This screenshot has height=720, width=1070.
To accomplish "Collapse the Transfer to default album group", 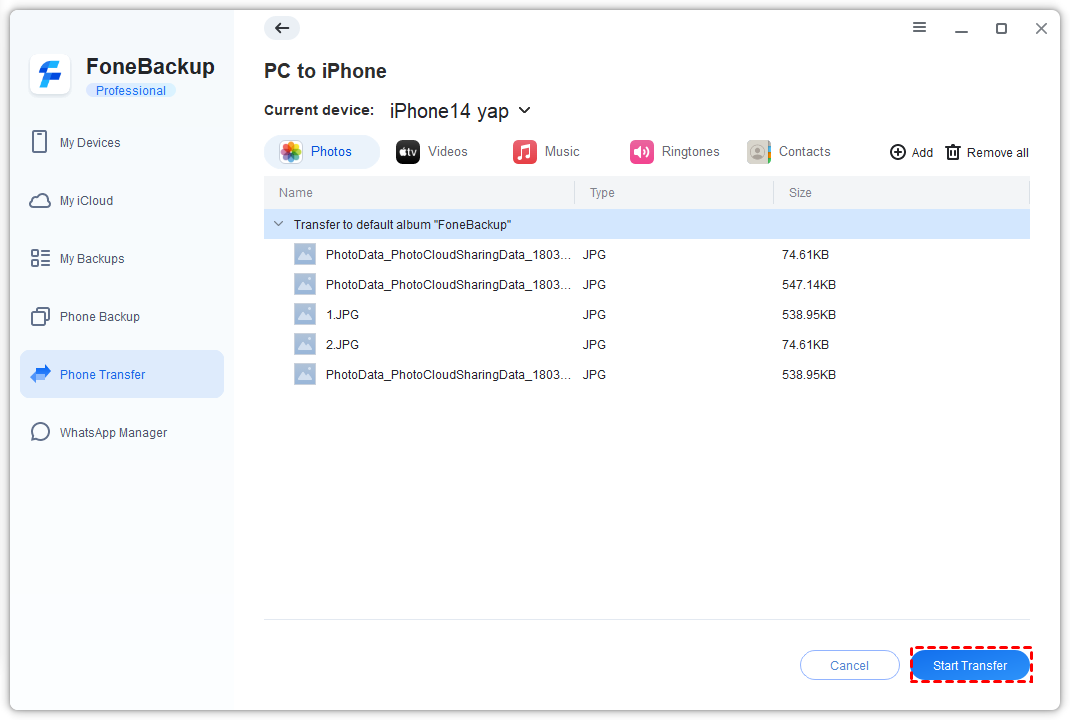I will [x=278, y=224].
